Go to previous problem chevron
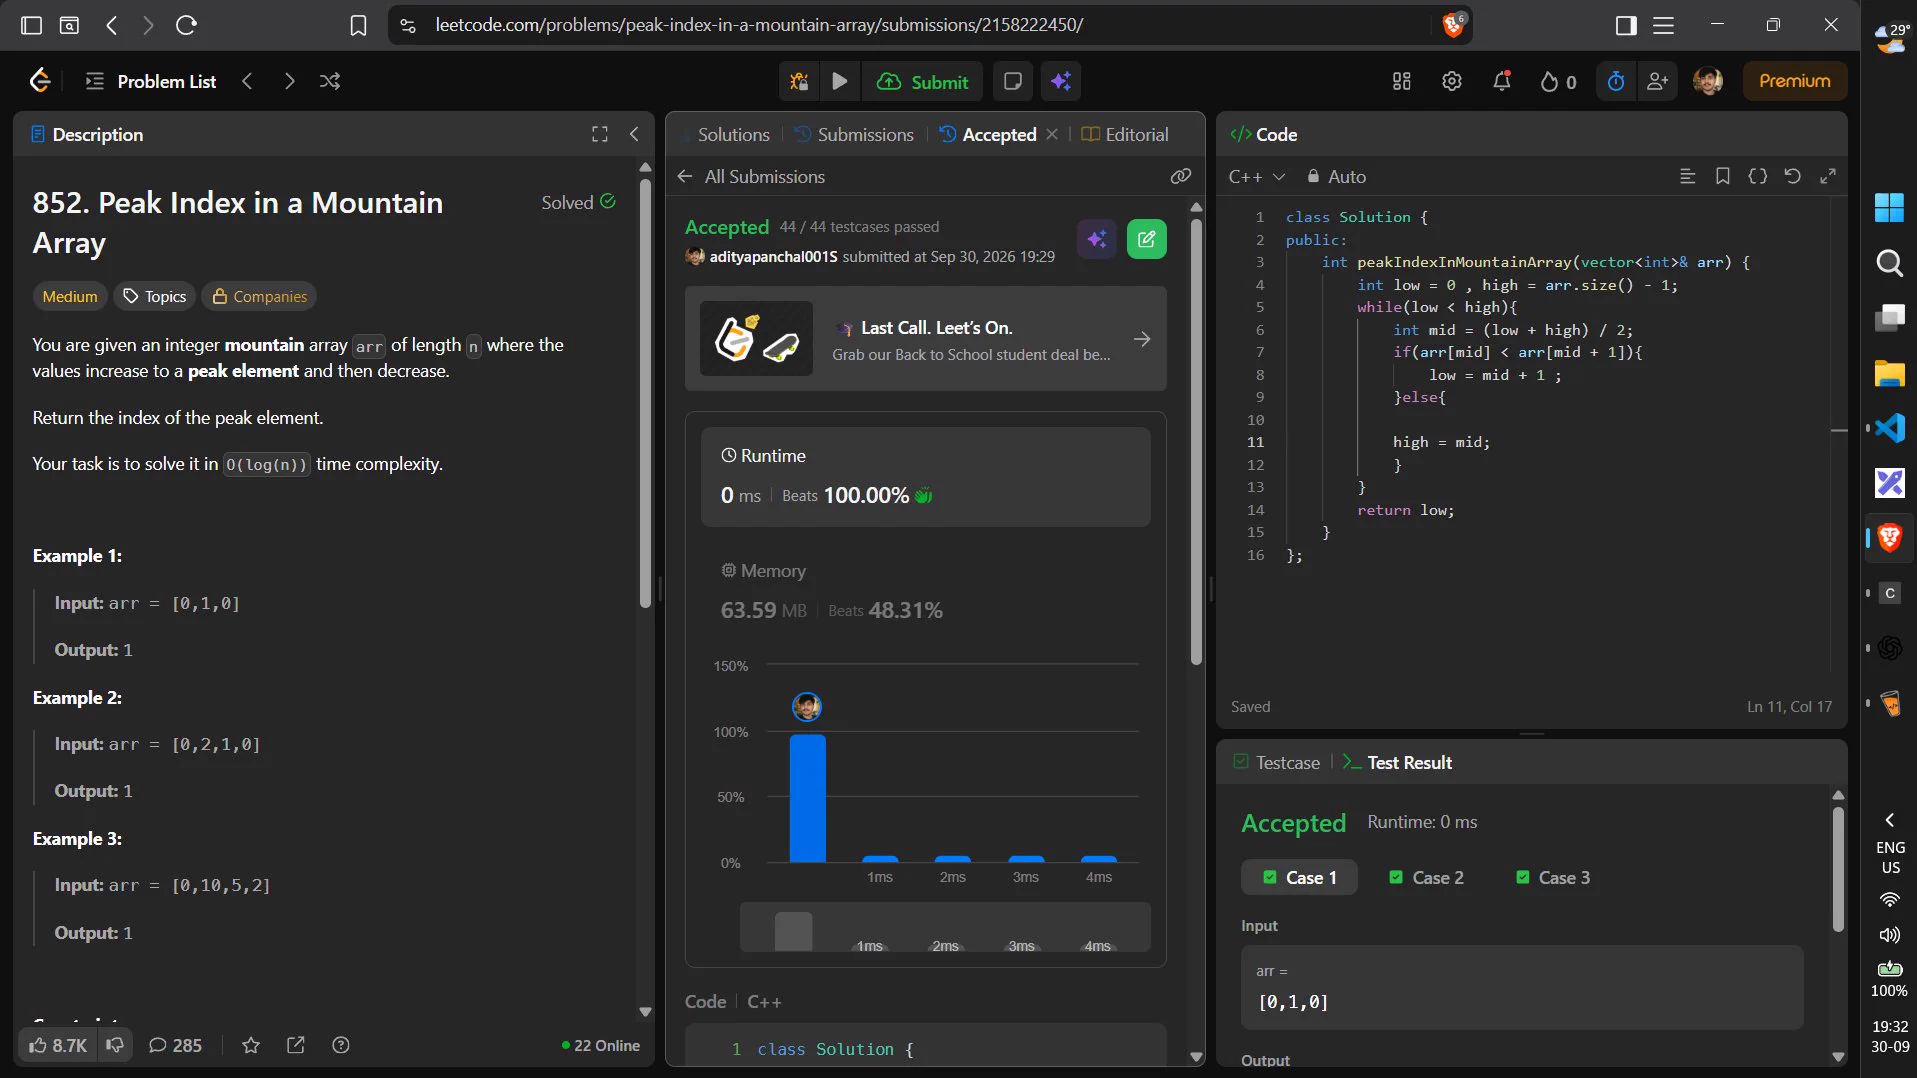Viewport: 1917px width, 1078px height. pos(247,81)
